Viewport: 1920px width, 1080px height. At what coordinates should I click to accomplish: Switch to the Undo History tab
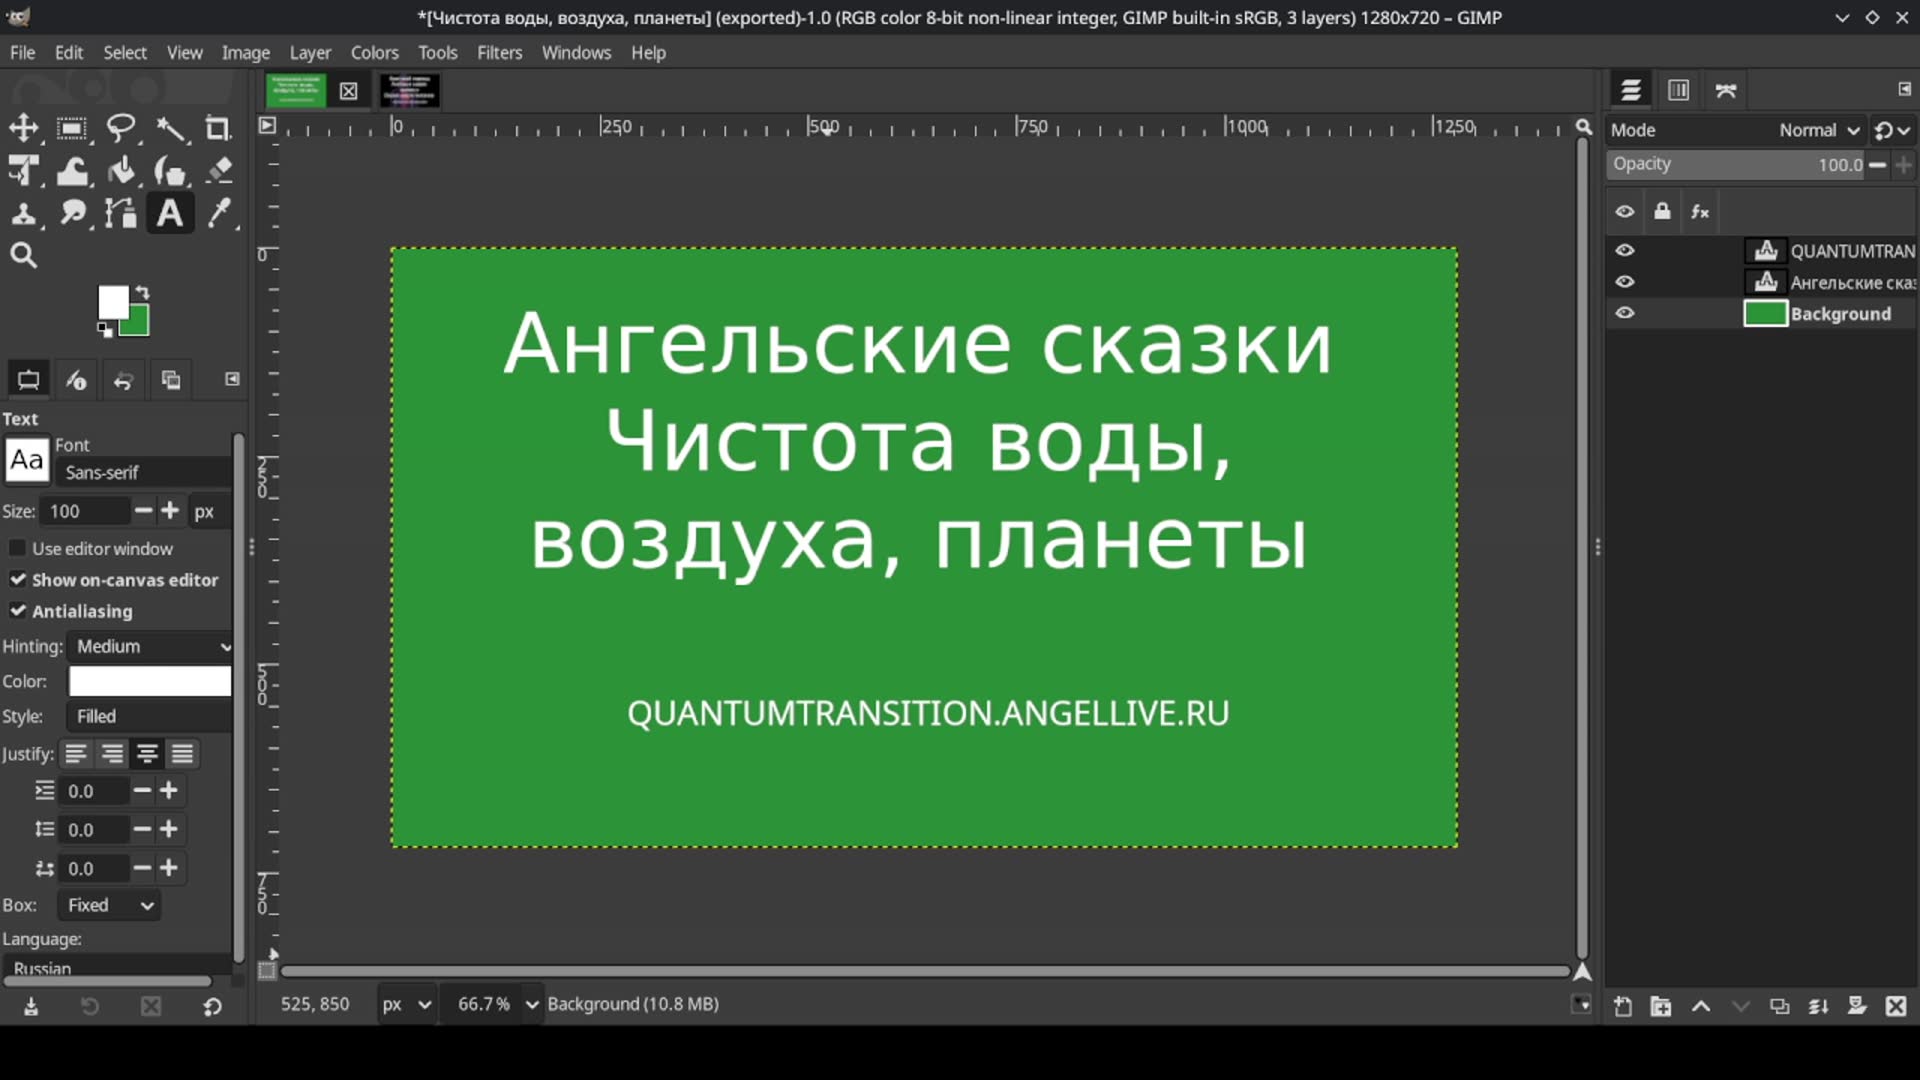[123, 380]
